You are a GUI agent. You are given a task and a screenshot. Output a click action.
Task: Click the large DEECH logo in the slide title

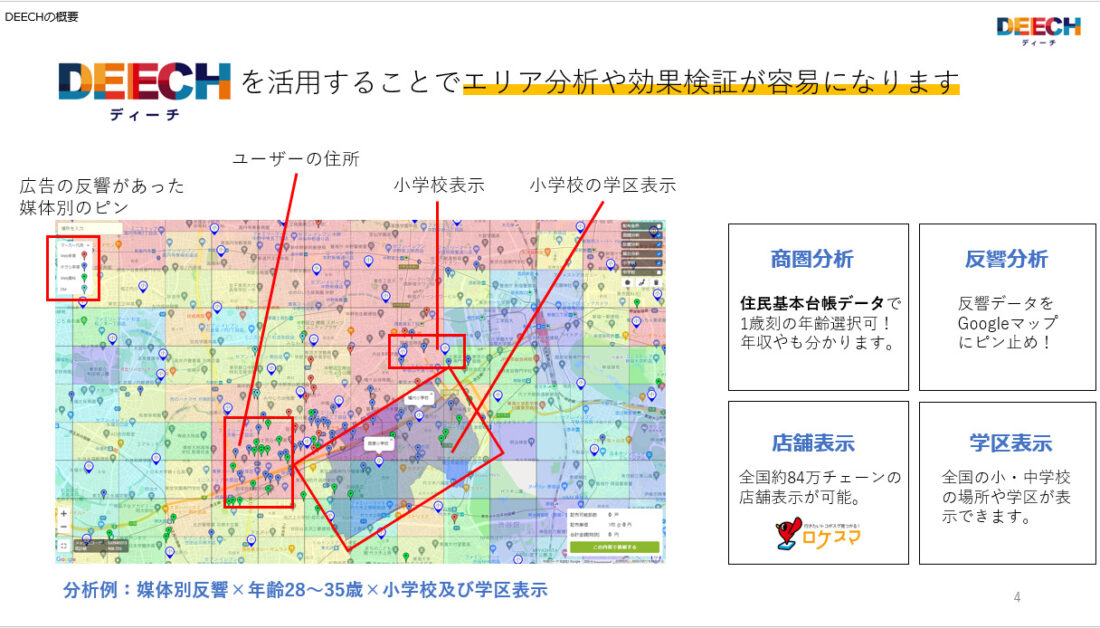140,83
